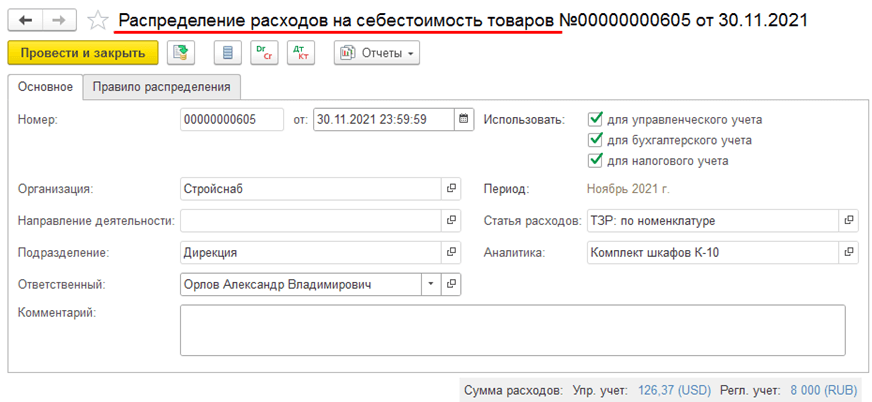Click the Сумма расходов: label

514,390
